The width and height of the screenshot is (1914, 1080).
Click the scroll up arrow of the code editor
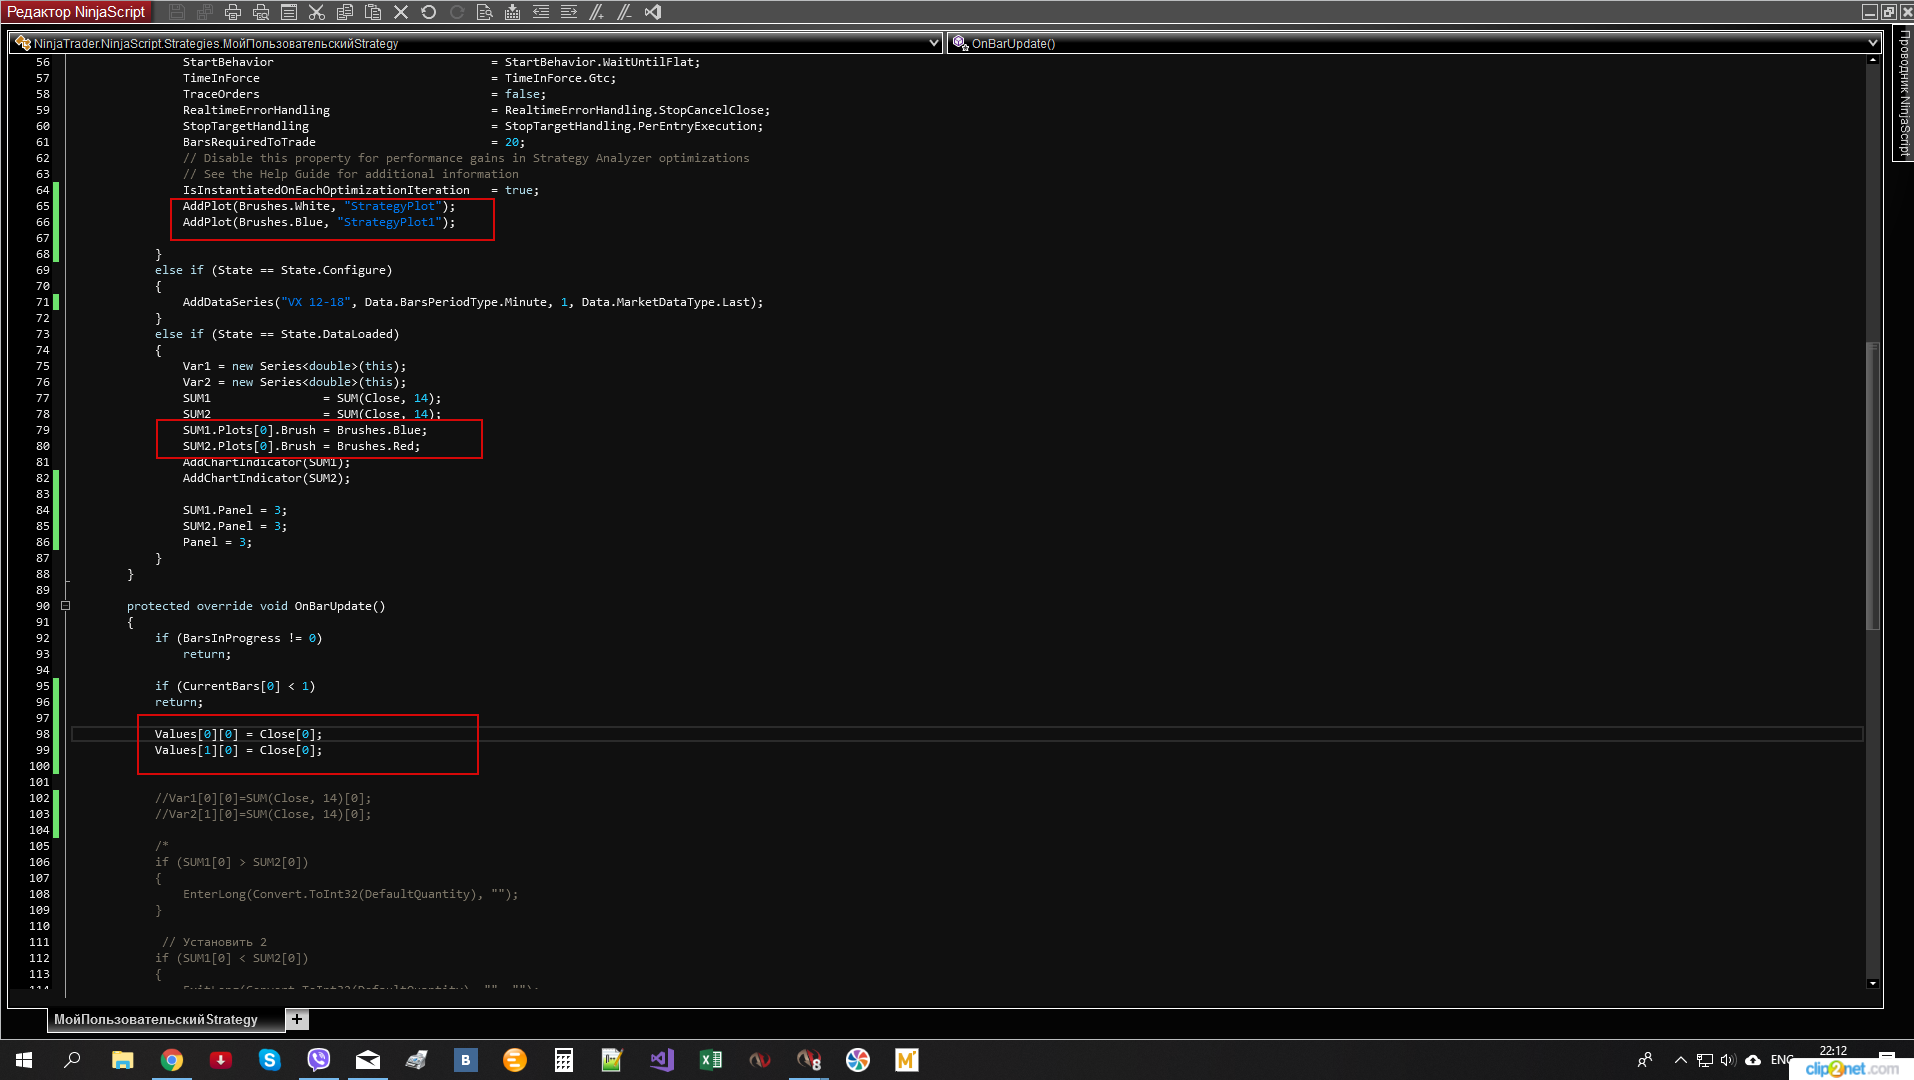pos(1873,60)
